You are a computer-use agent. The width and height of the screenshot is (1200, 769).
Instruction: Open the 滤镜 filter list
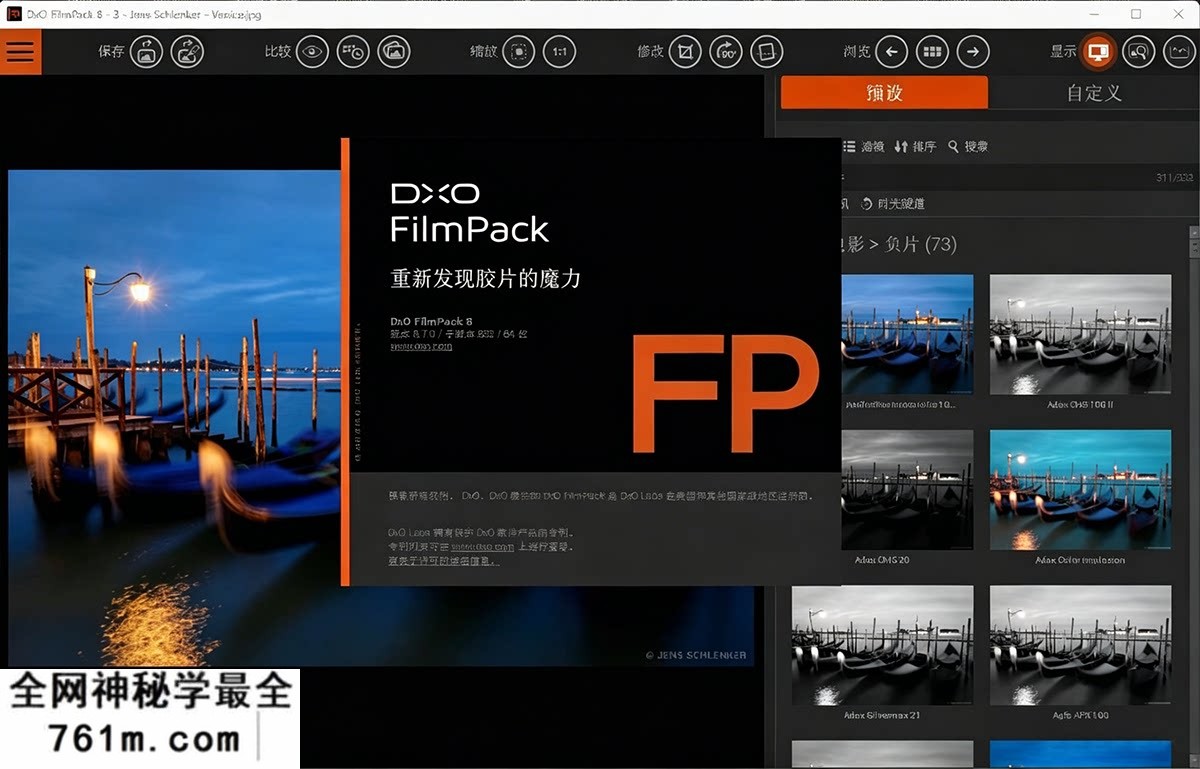click(x=863, y=146)
